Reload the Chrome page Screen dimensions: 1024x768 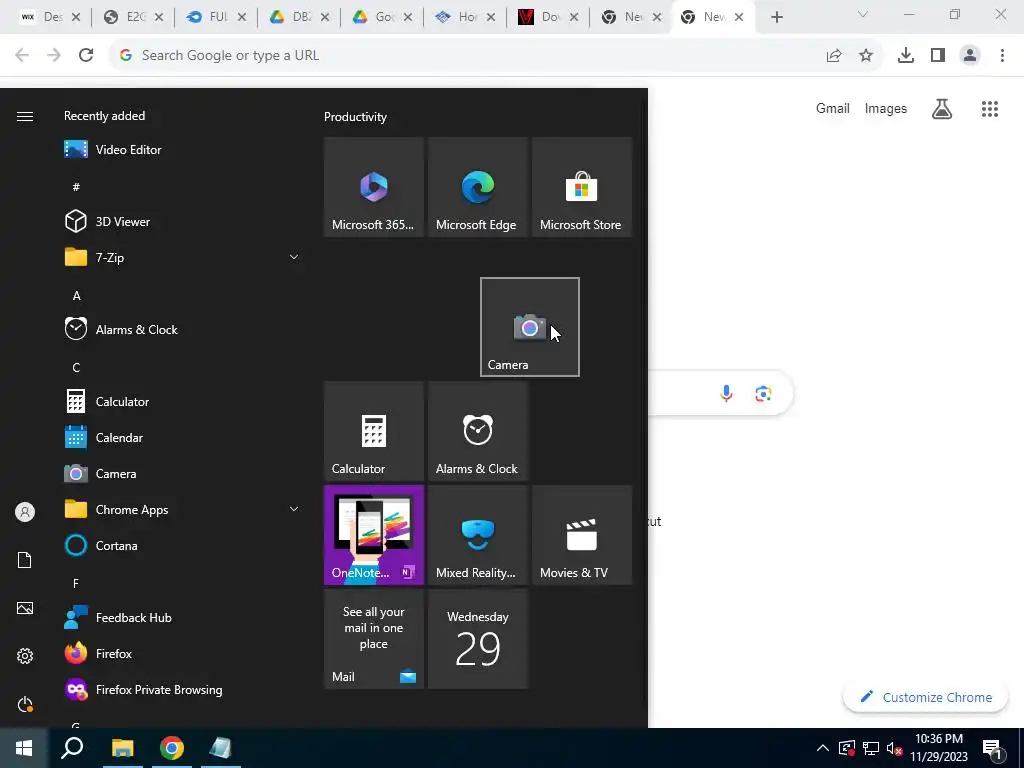pyautogui.click(x=86, y=56)
